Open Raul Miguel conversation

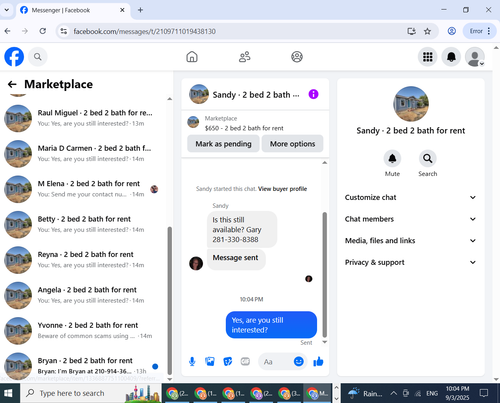click(x=83, y=118)
